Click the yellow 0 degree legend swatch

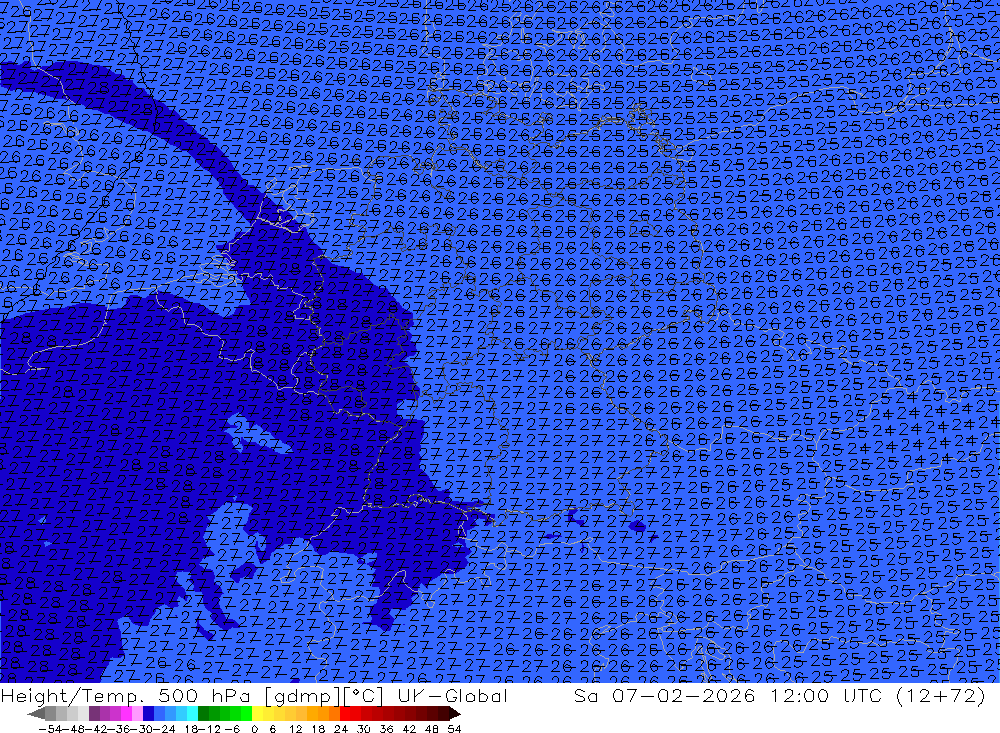coord(258,714)
